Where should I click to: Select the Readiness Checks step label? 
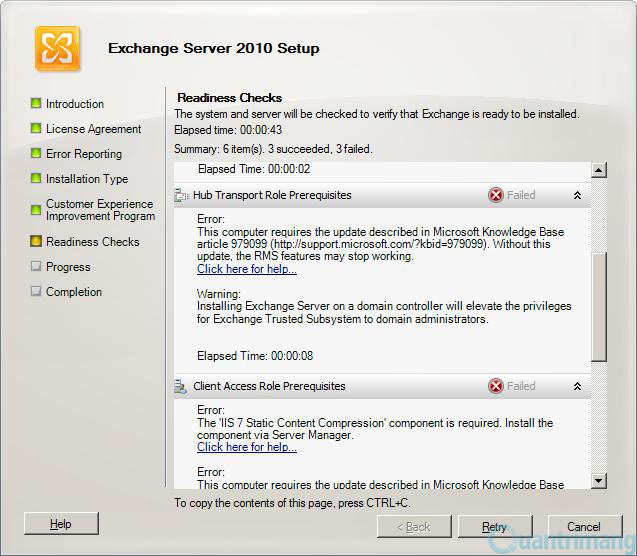point(93,242)
